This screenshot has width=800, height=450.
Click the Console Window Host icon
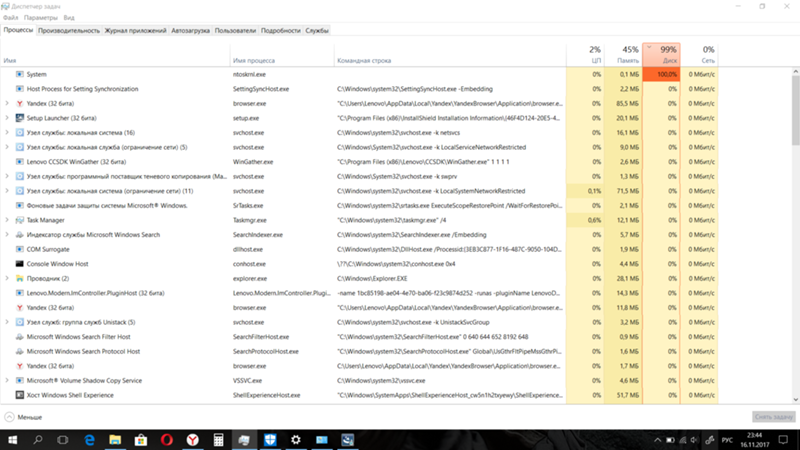pyautogui.click(x=19, y=264)
